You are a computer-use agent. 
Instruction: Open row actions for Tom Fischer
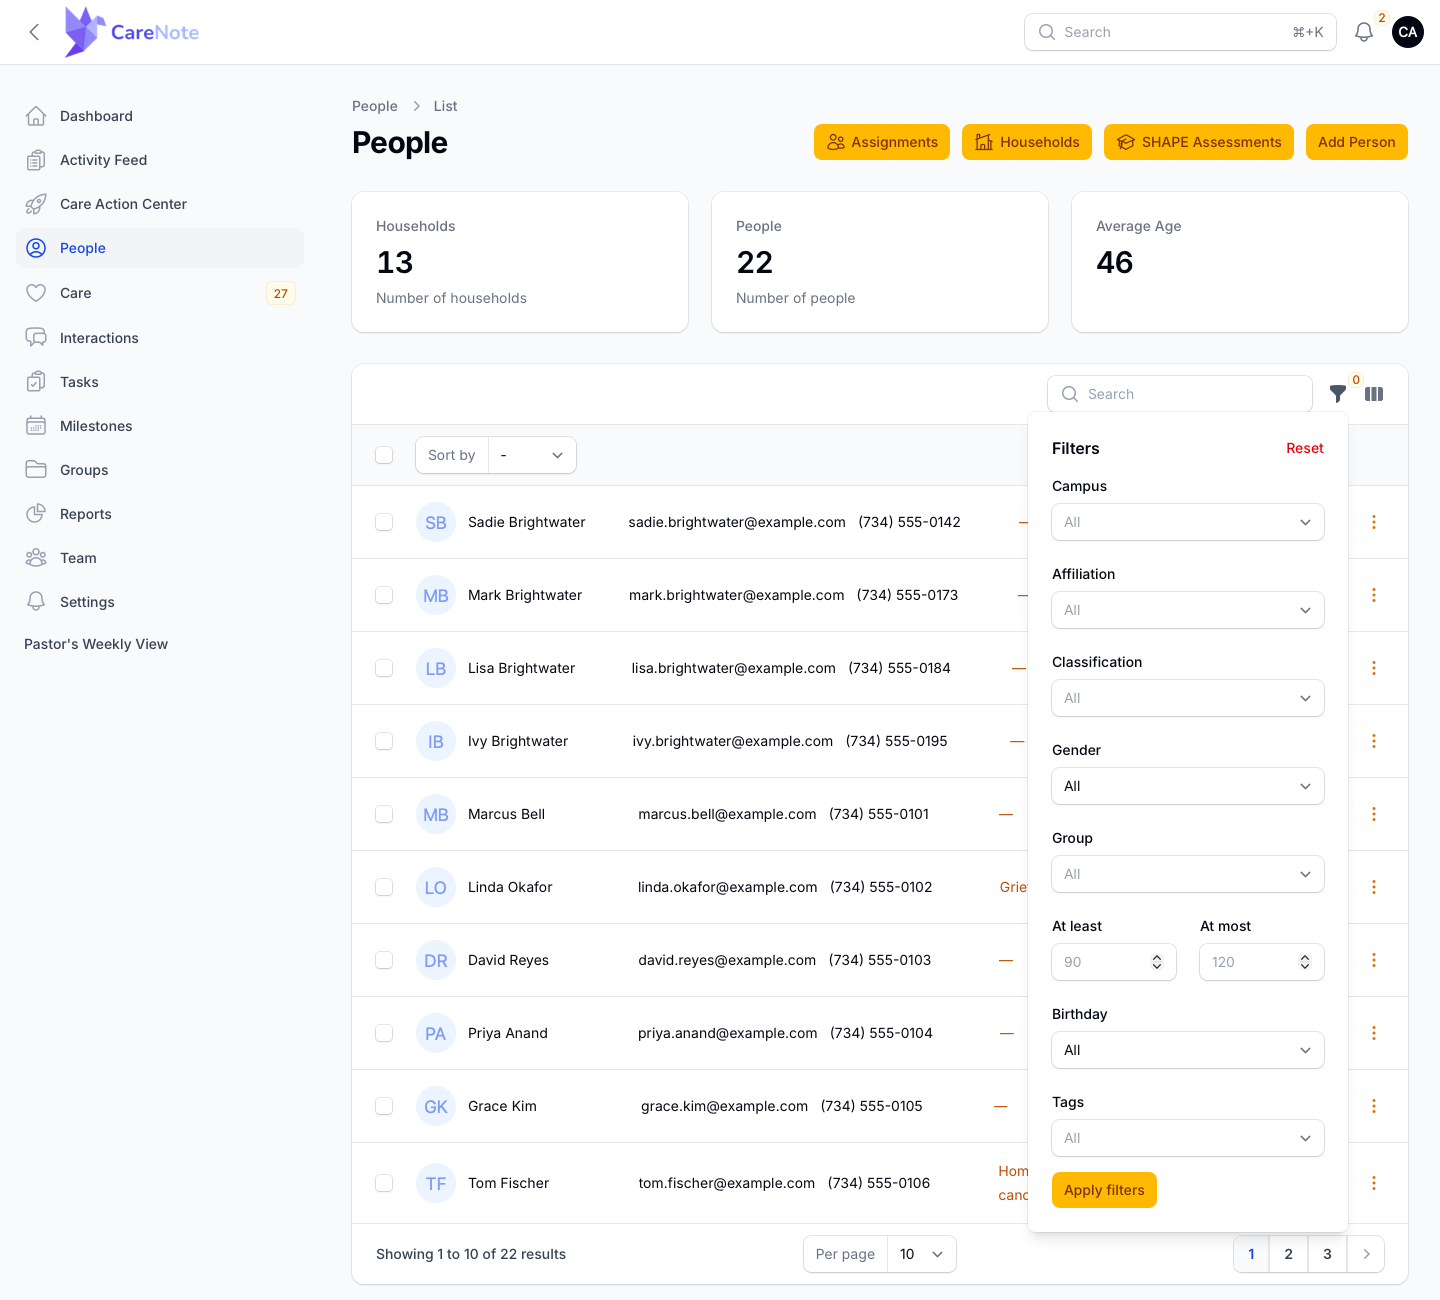(1374, 1183)
